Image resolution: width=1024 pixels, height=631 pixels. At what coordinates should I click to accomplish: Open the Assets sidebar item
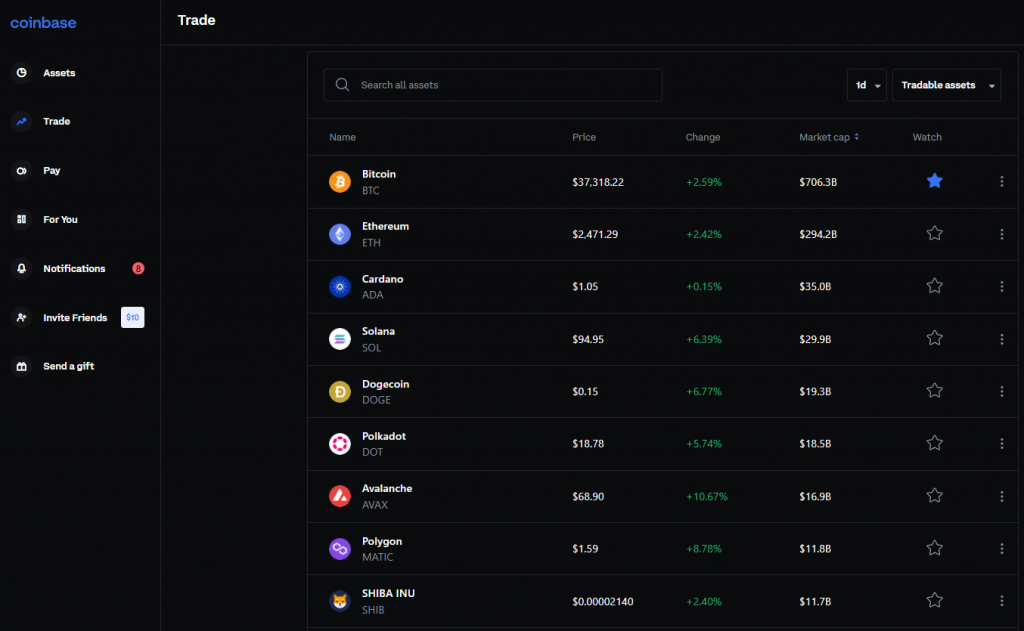coord(59,73)
